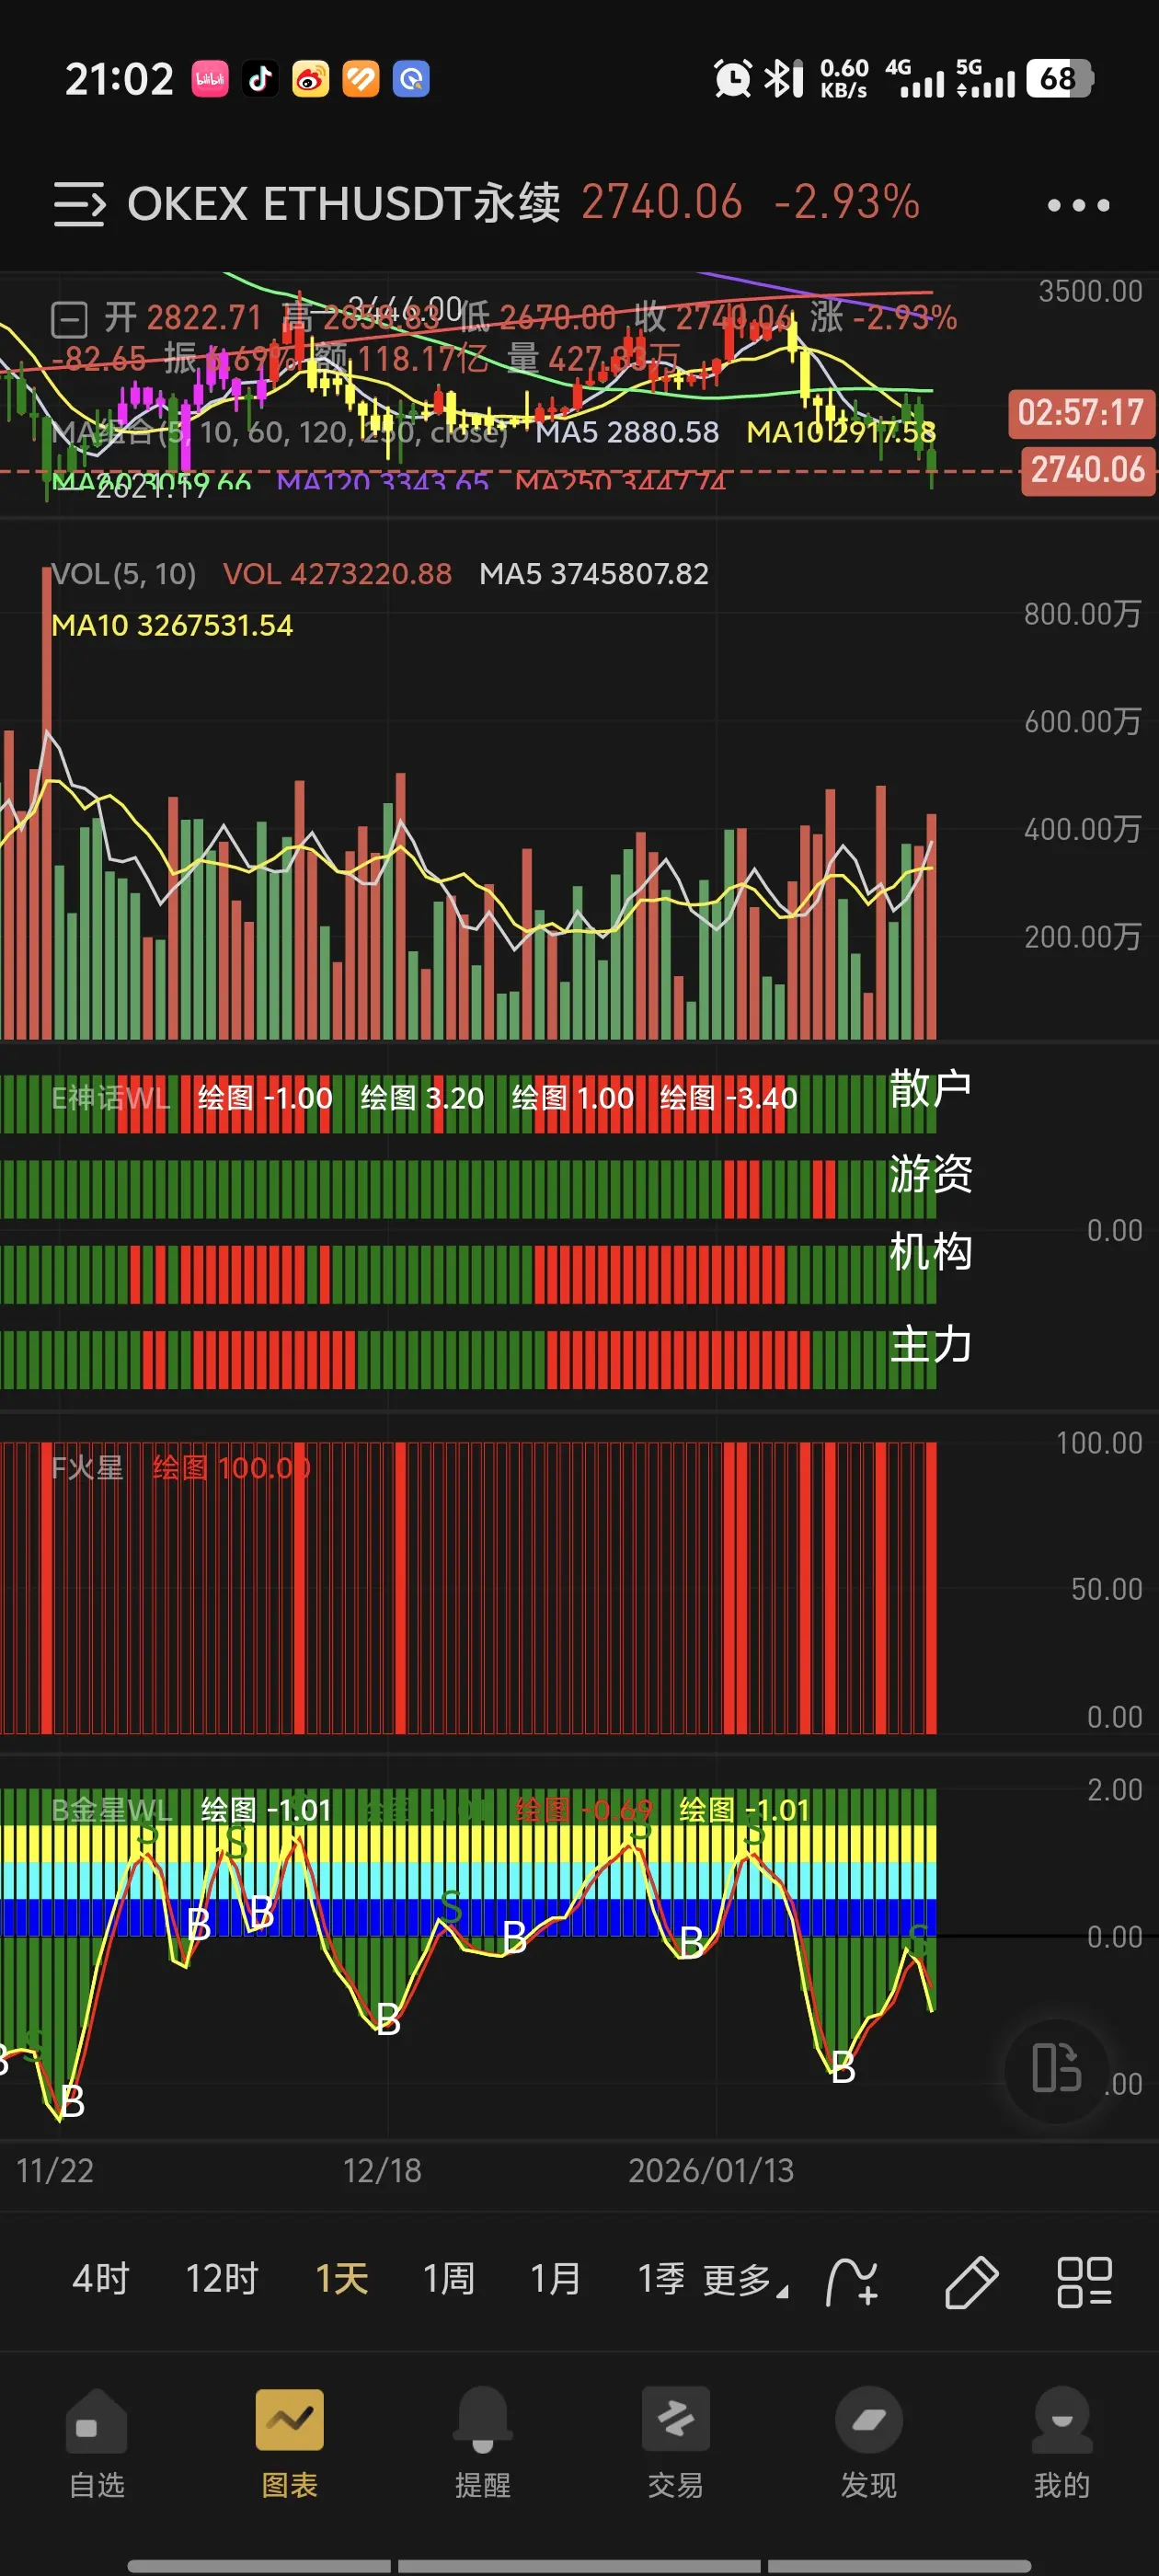Viewport: 1159px width, 2576px height.
Task: Tap the 2026/01/13 date marker
Action: click(x=711, y=2170)
